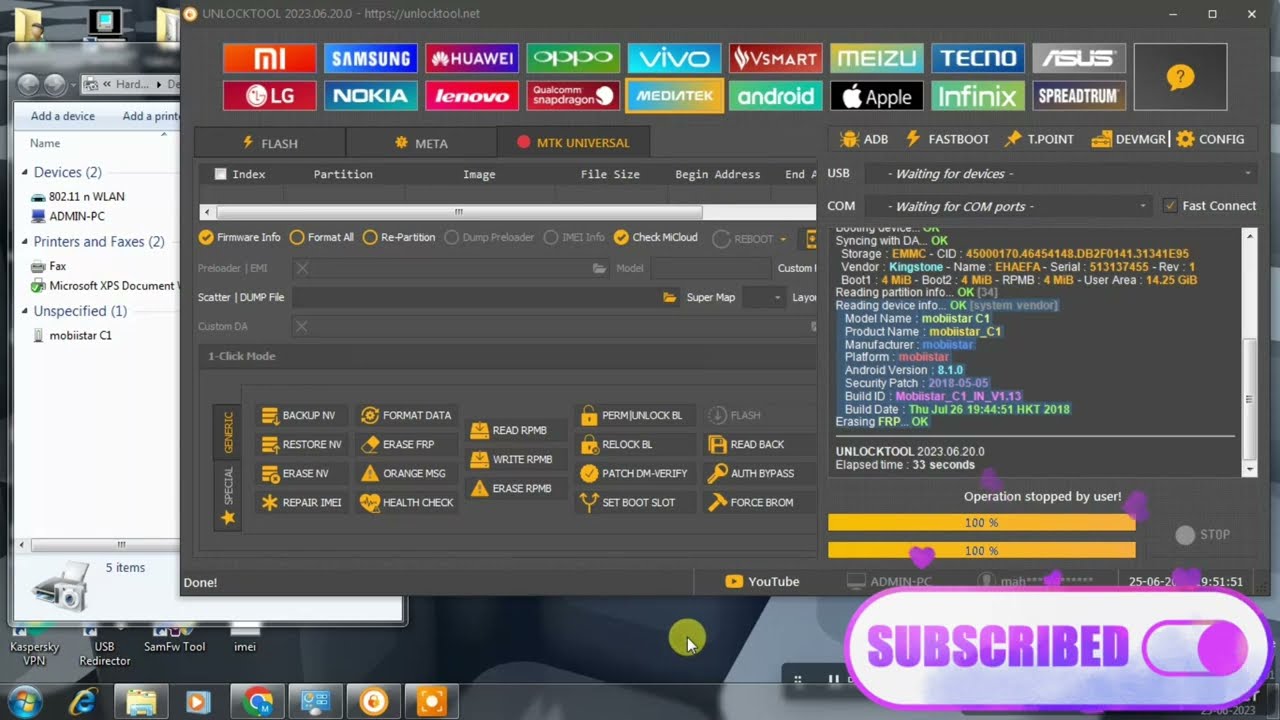Toggle the Check MiCloud option
Screen dimensions: 1280x720
tap(656, 238)
